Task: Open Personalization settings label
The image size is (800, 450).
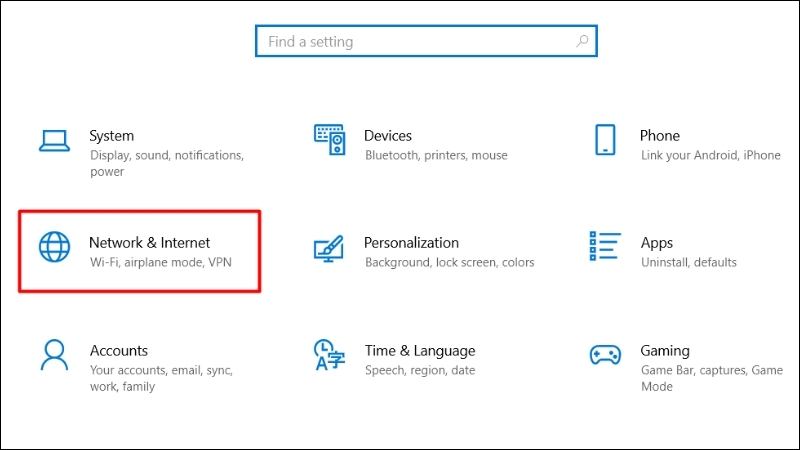Action: tap(411, 243)
